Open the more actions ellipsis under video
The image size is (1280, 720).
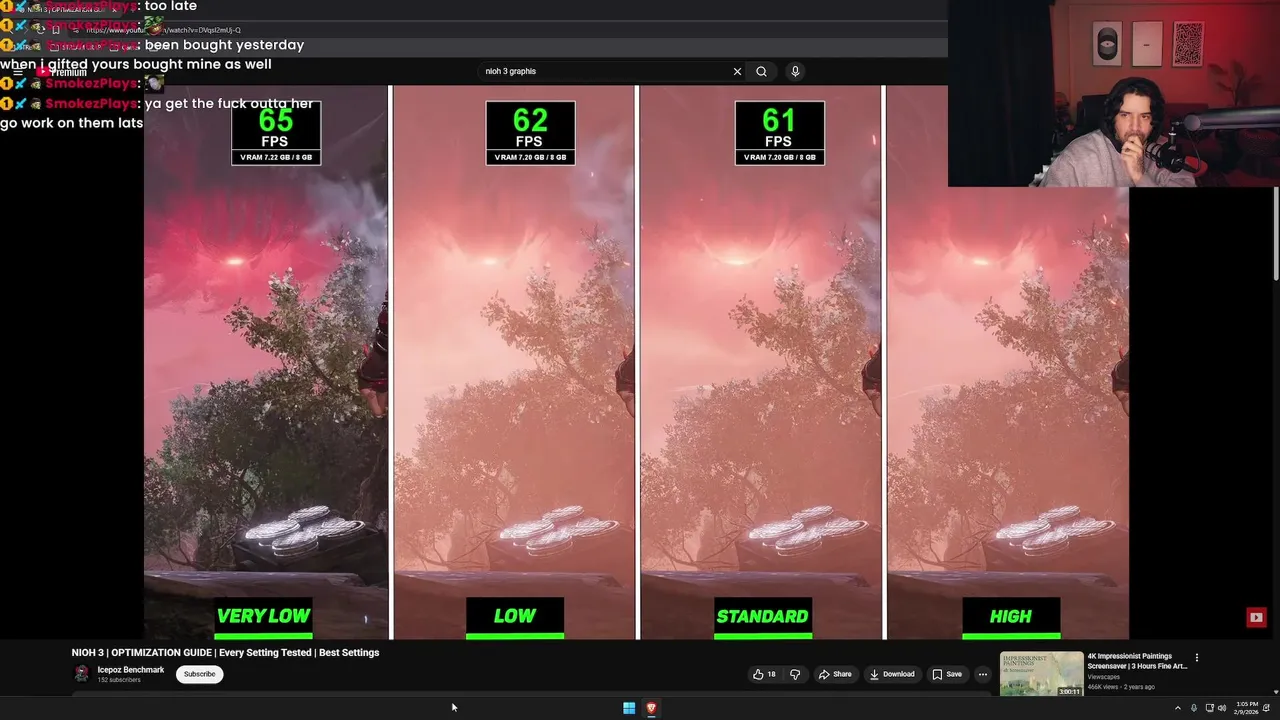point(982,674)
